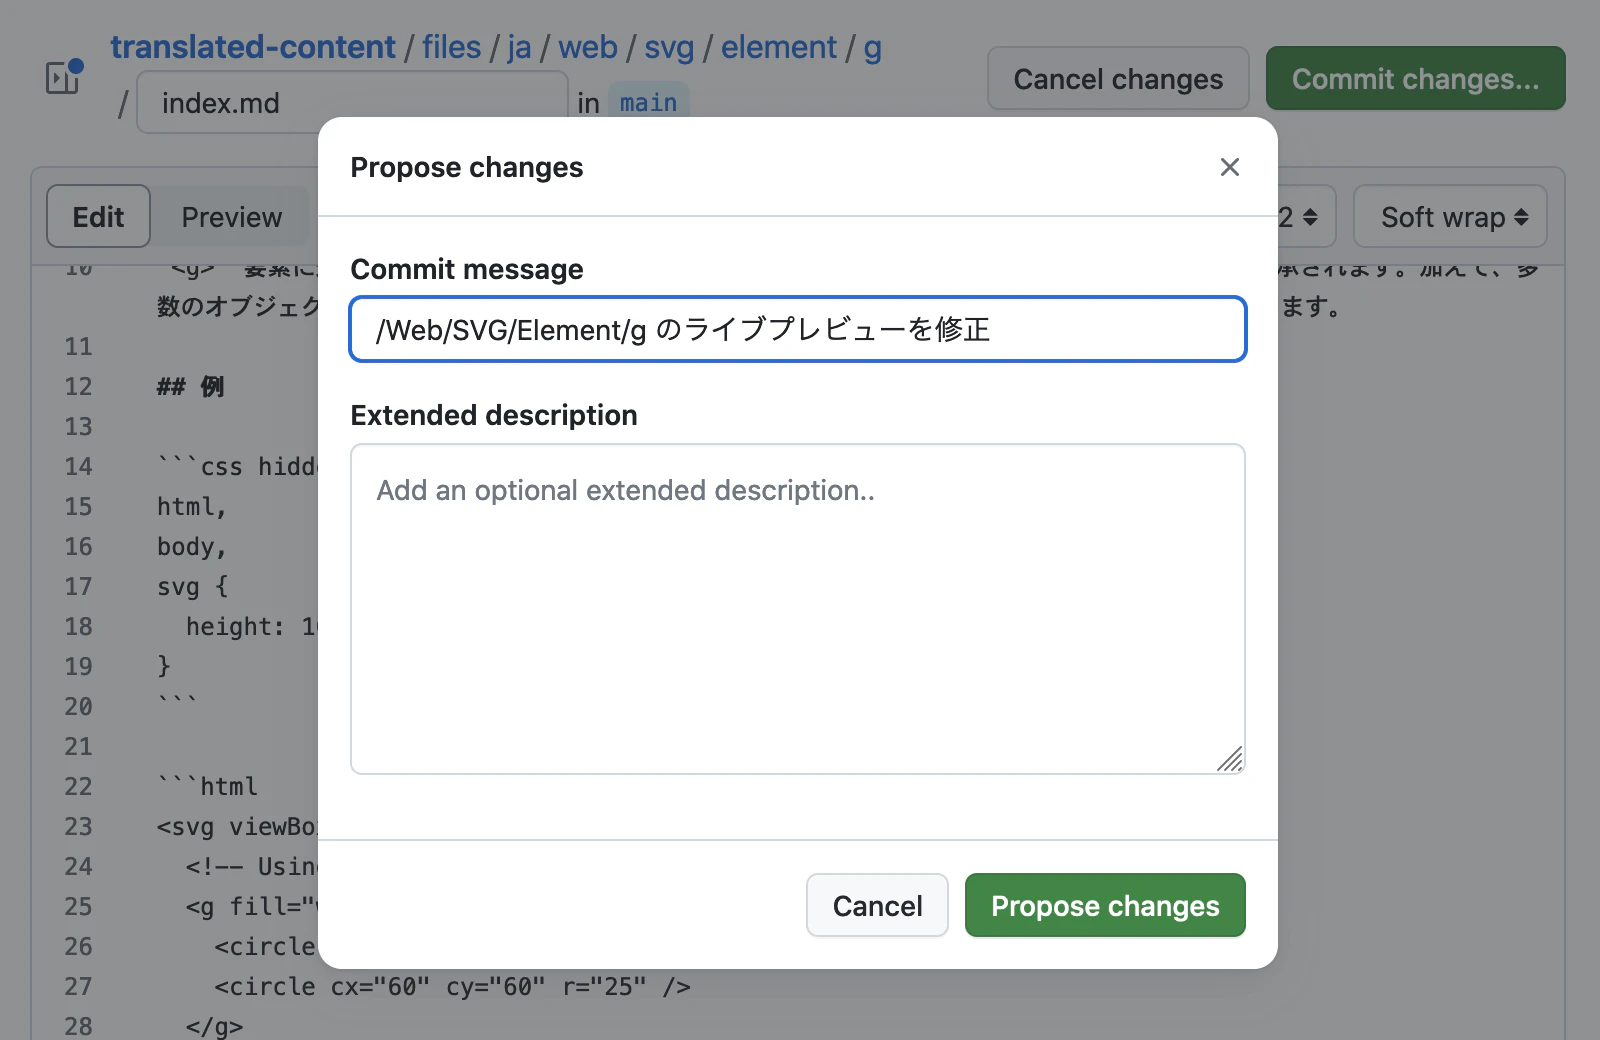Open the files breadcrumb link
The width and height of the screenshot is (1600, 1040).
(x=451, y=47)
